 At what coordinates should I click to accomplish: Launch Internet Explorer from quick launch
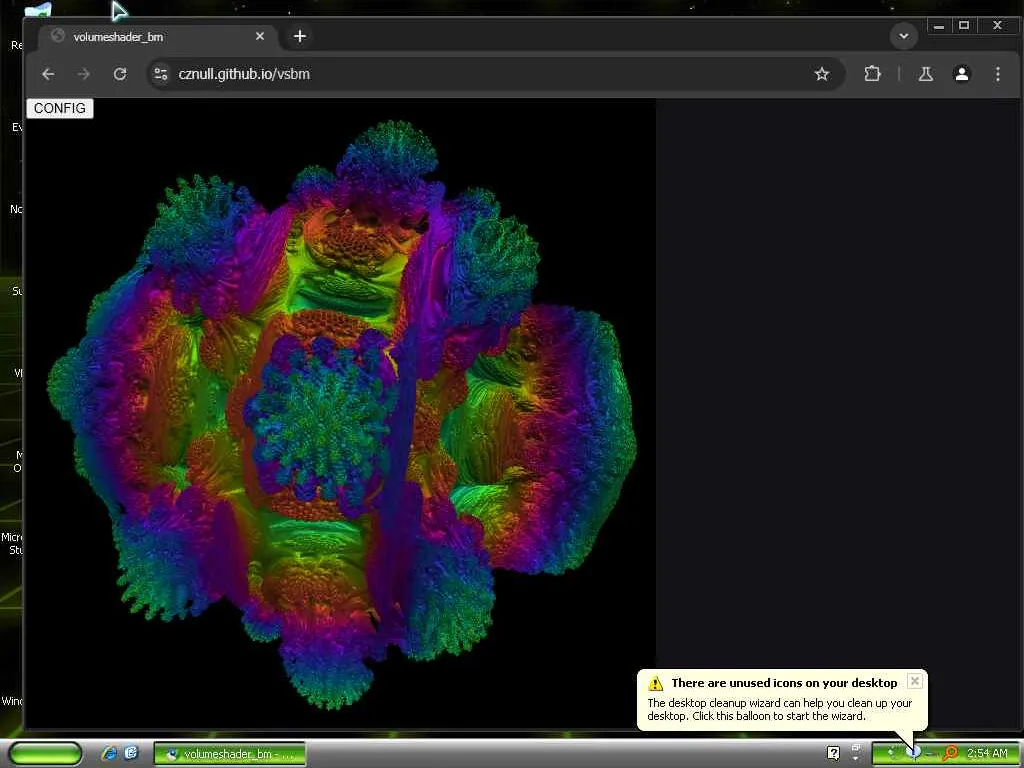(x=109, y=754)
